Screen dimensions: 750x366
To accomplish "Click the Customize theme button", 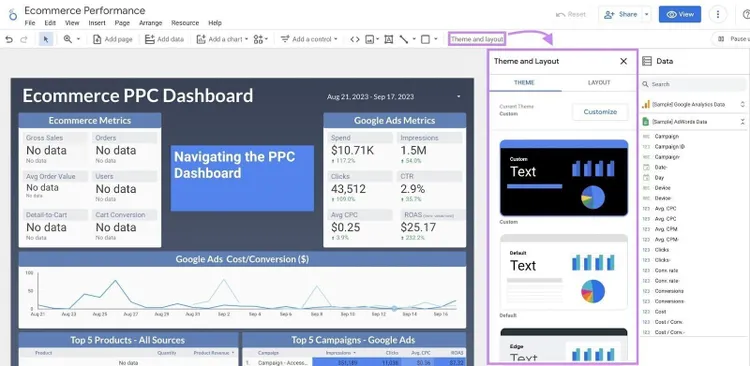I will pos(600,112).
